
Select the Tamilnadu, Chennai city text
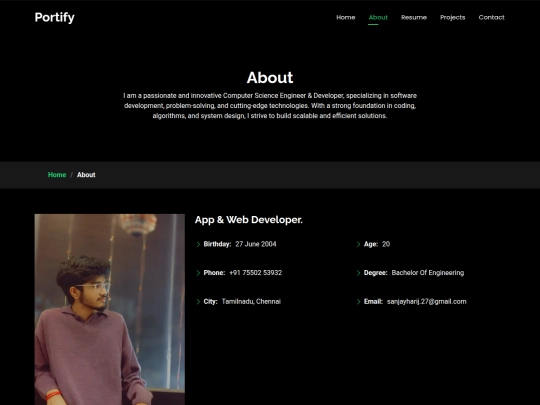[x=251, y=301]
